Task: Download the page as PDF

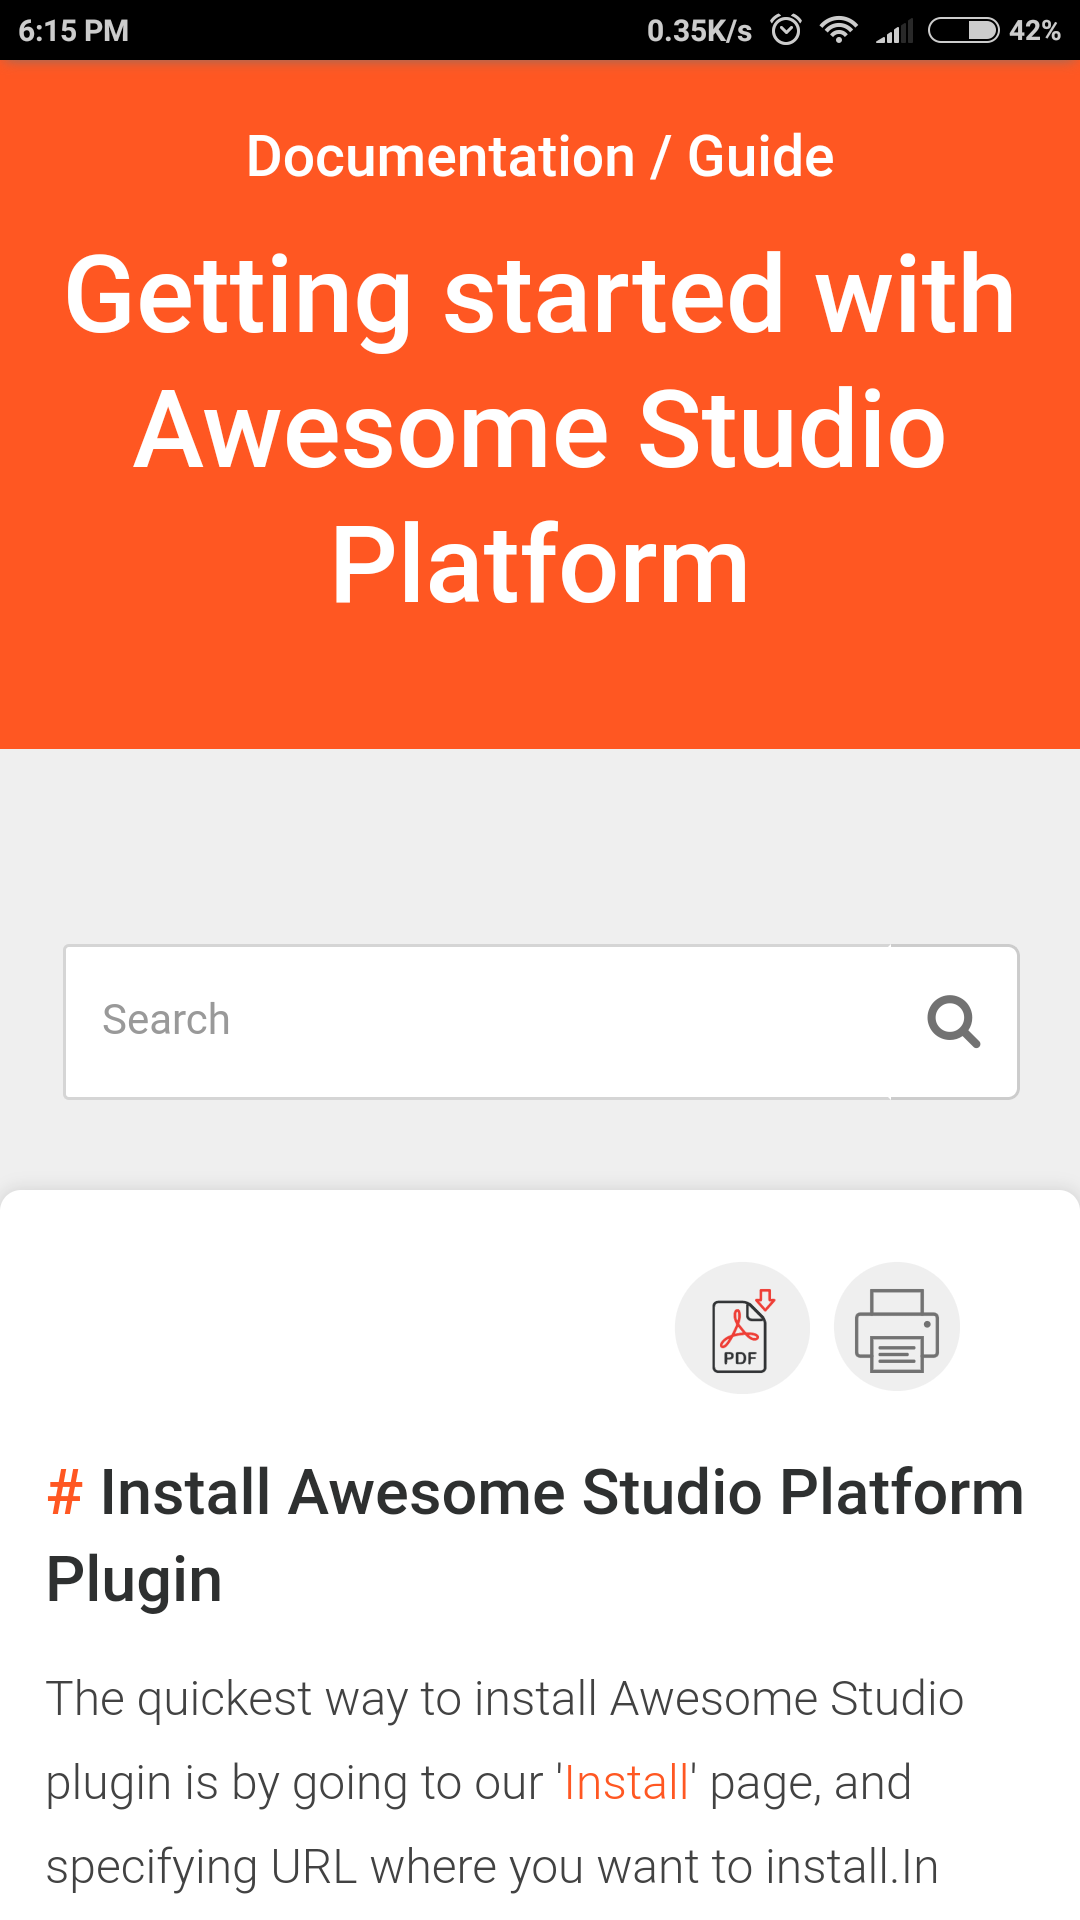Action: click(x=742, y=1327)
